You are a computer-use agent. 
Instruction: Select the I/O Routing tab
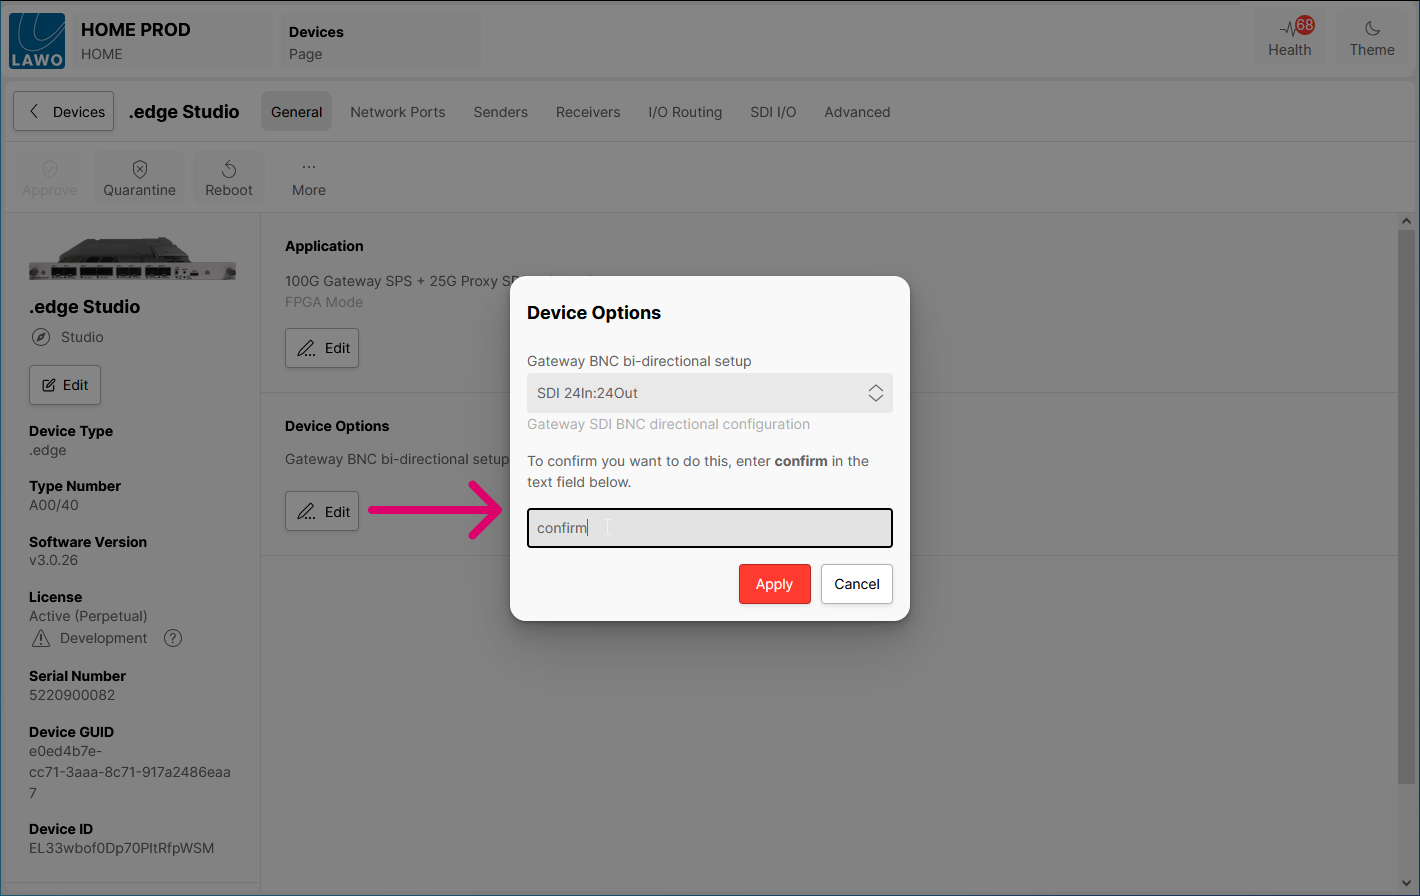point(685,112)
